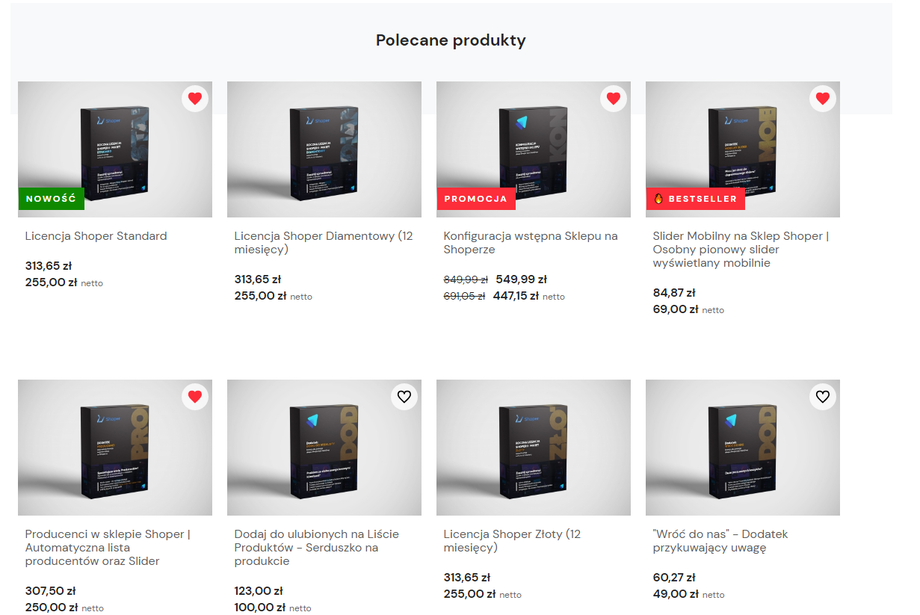Open Licencja Shoper Złoty (12 miesięcy) link
The width and height of the screenshot is (920, 615).
click(x=514, y=540)
